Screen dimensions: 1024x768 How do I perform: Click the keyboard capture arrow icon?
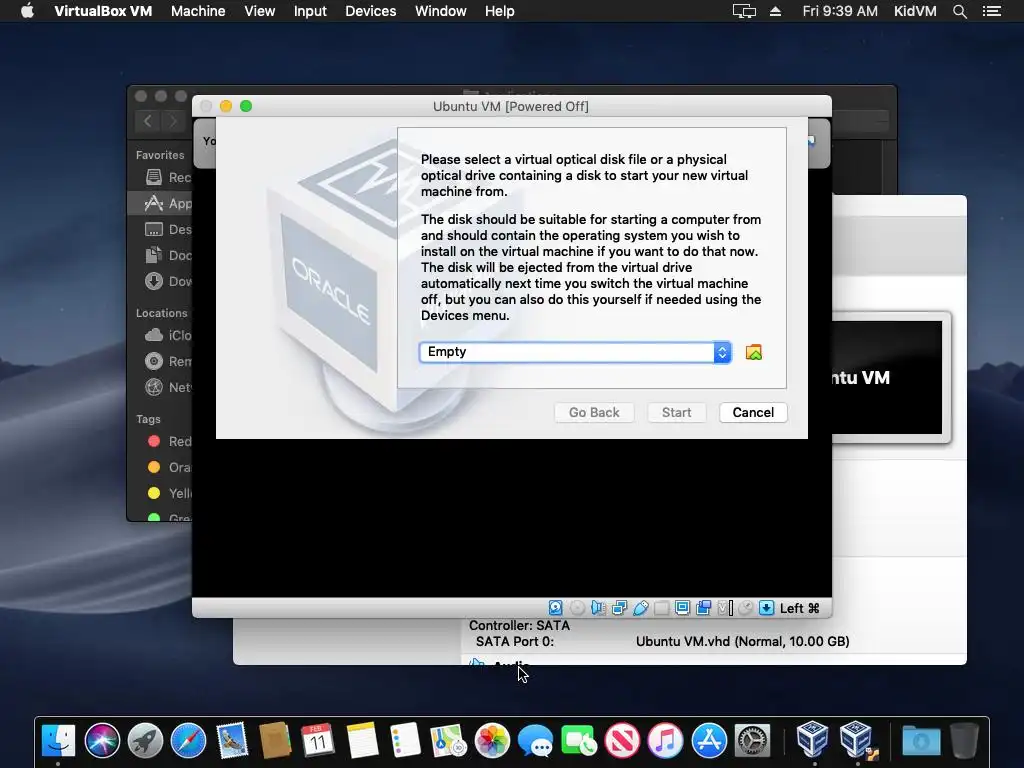point(767,608)
